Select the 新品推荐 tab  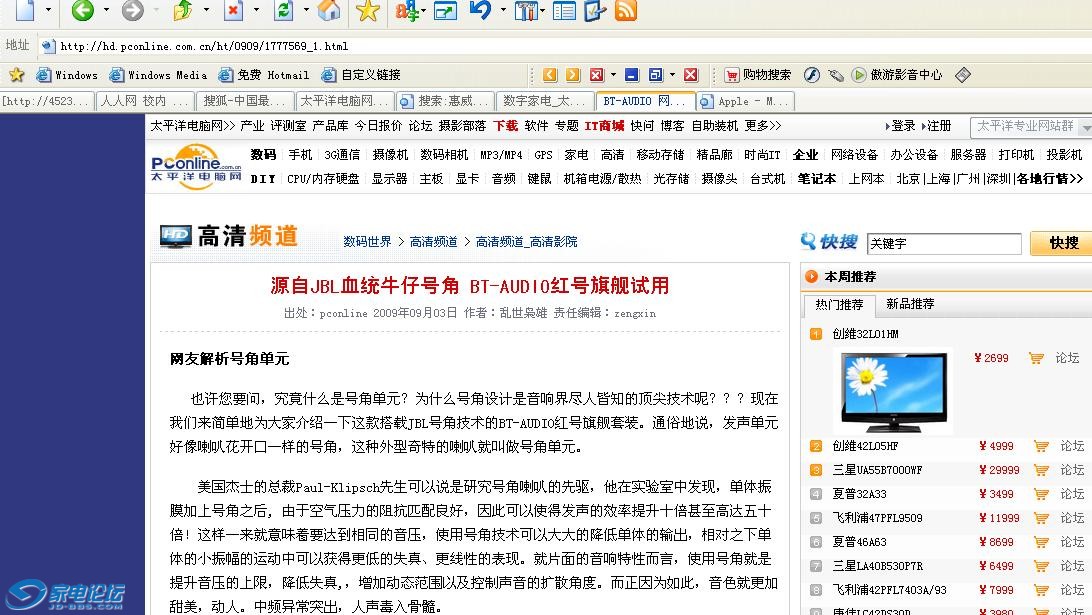pyautogui.click(x=910, y=304)
